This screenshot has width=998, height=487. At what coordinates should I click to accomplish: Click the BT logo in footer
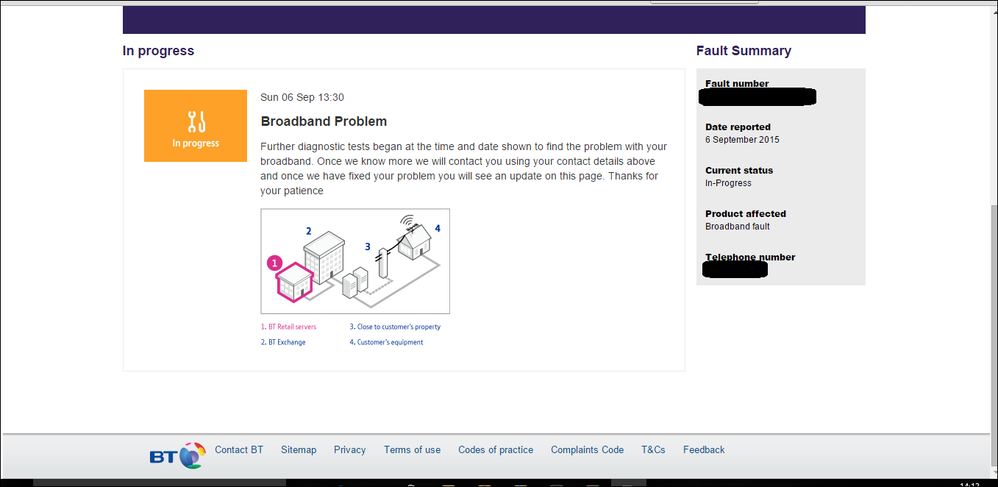pos(178,455)
